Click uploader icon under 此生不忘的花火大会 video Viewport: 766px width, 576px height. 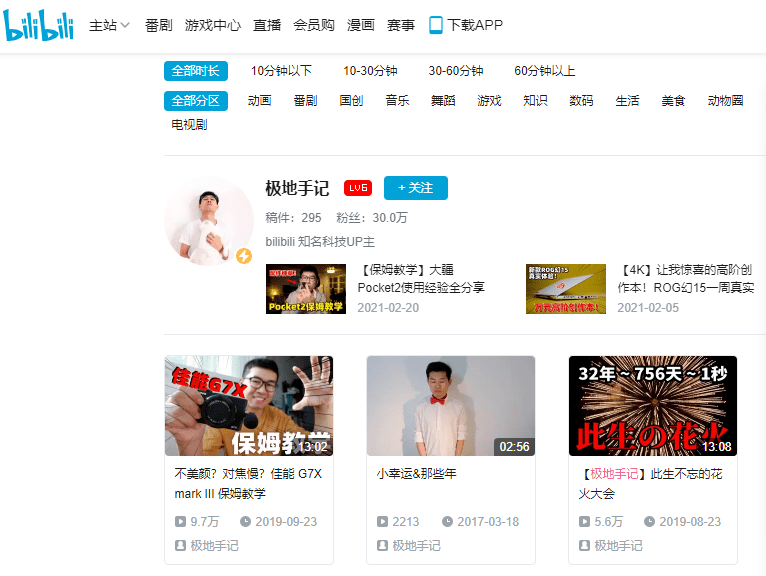click(584, 545)
